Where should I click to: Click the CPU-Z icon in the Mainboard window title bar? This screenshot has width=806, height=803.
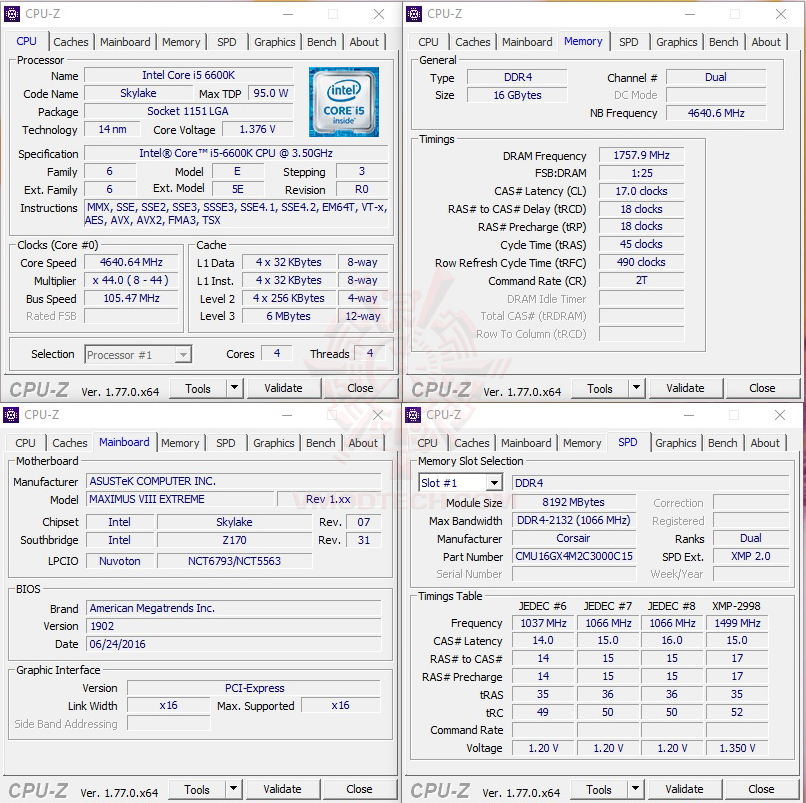pyautogui.click(x=12, y=415)
